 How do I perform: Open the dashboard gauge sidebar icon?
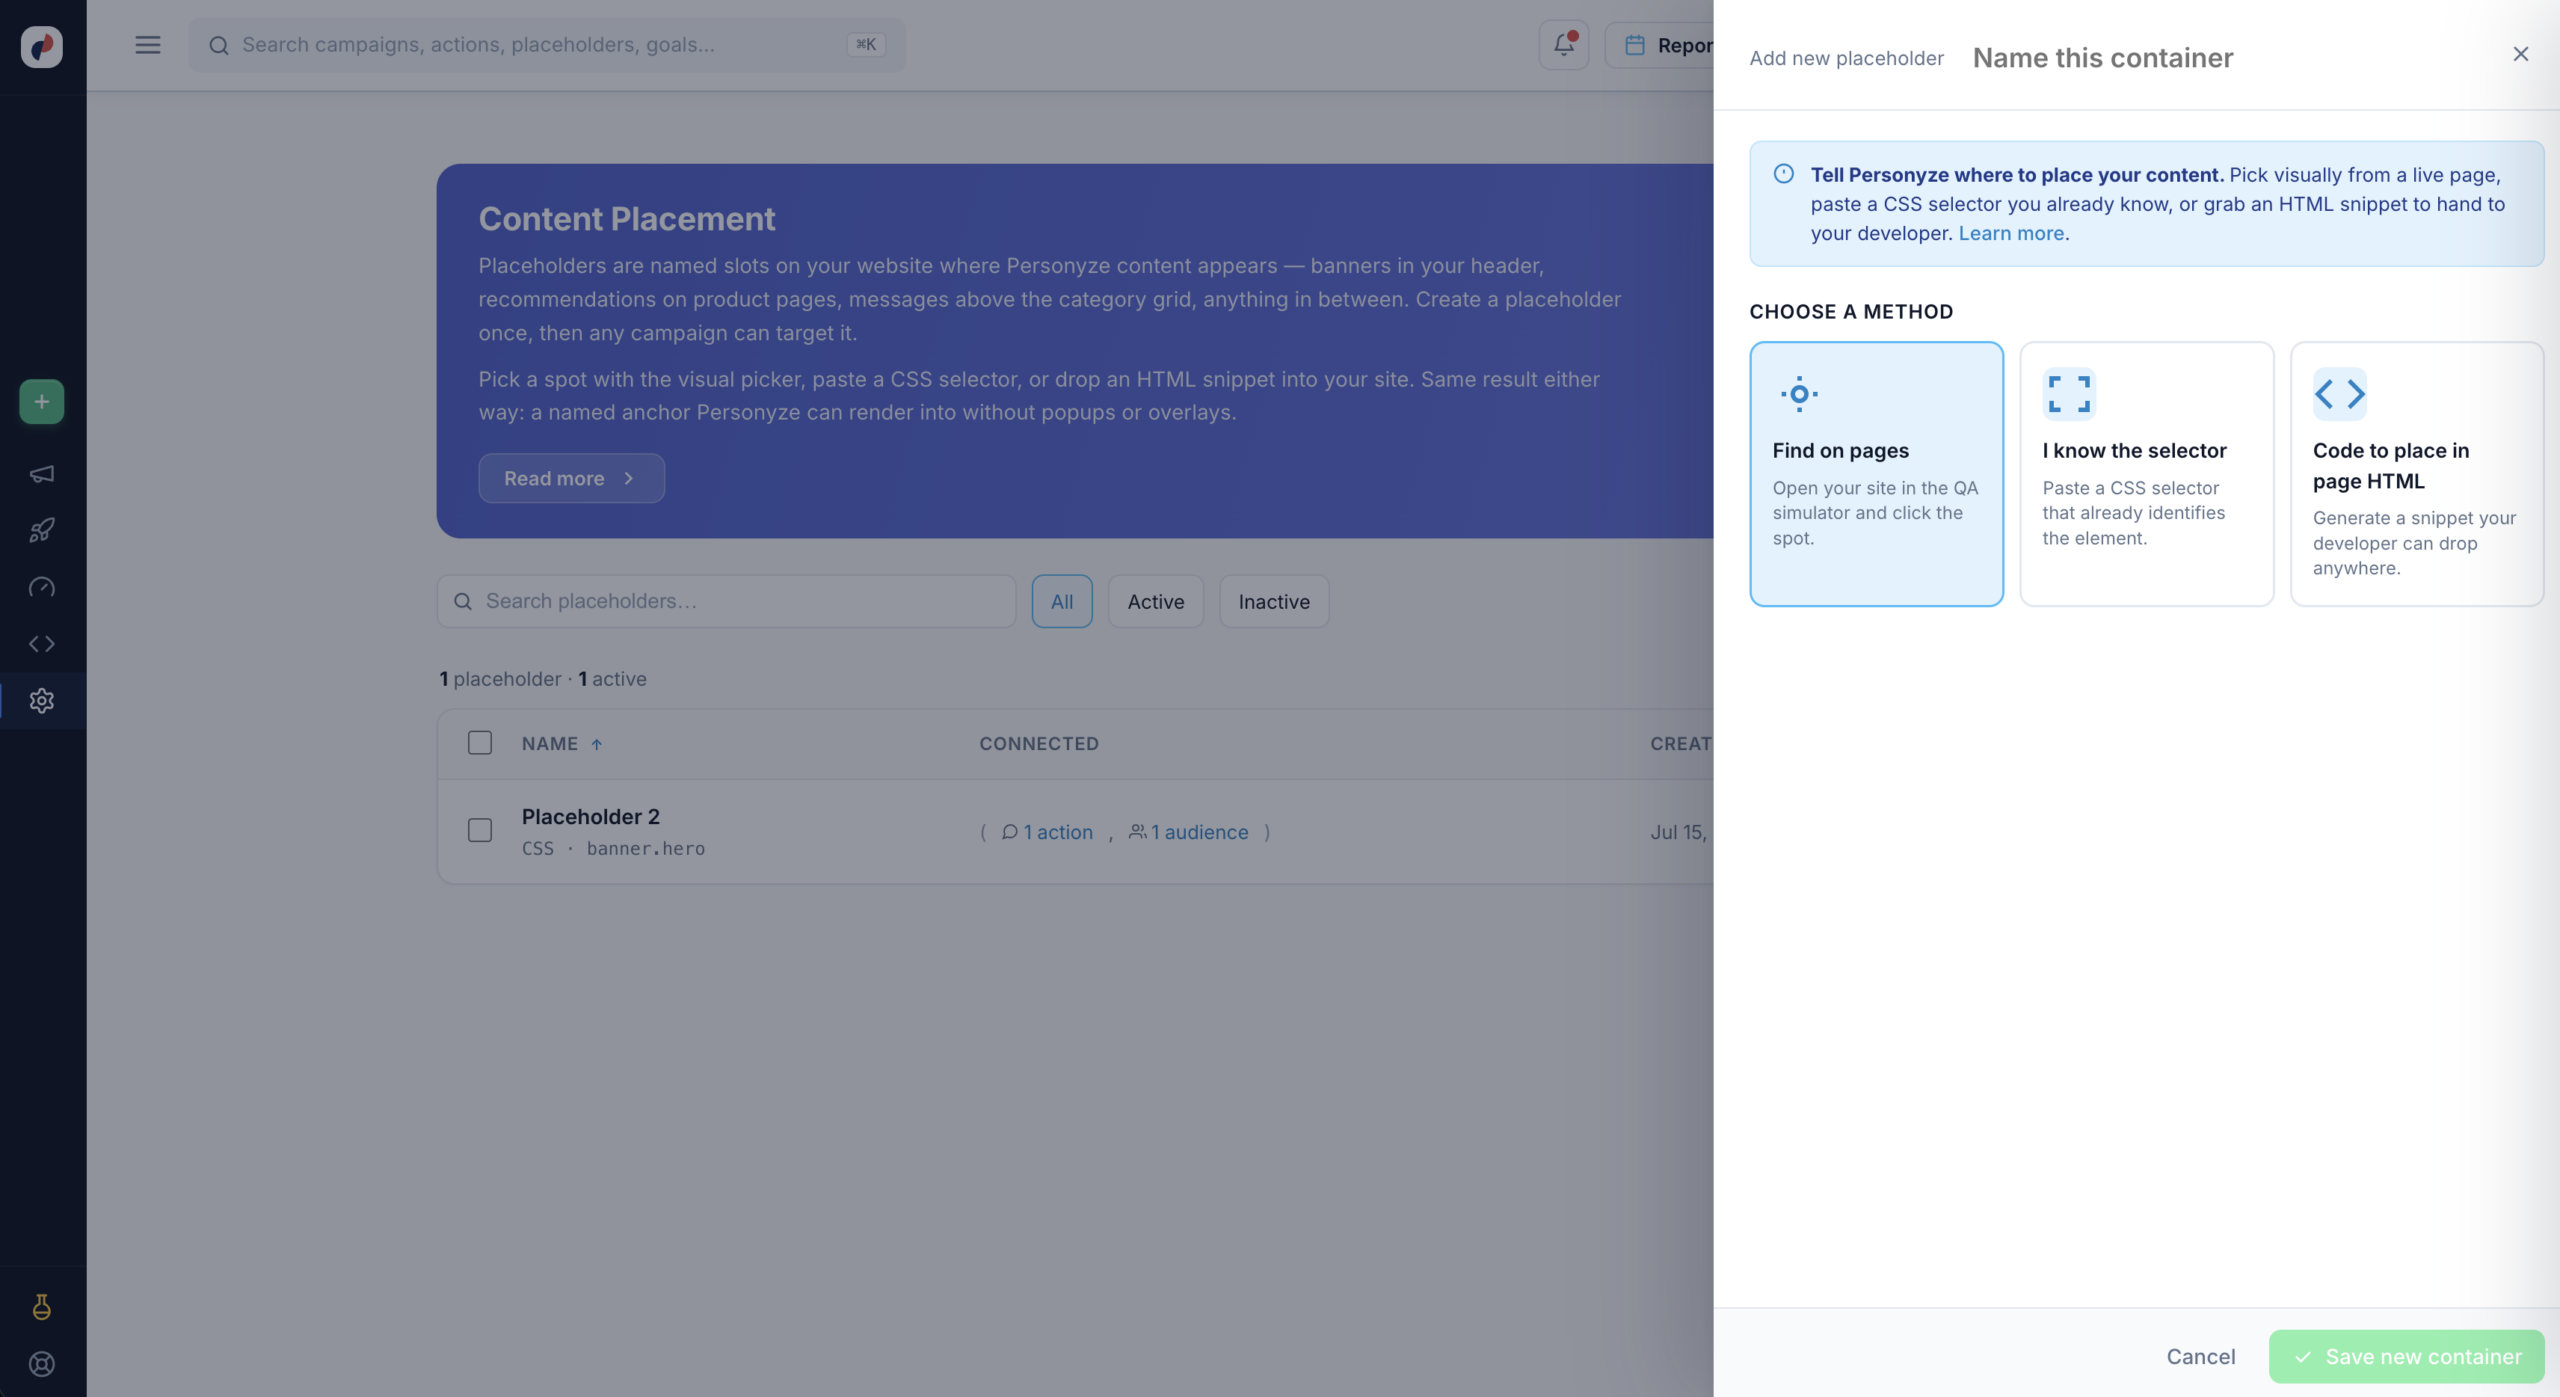click(42, 587)
